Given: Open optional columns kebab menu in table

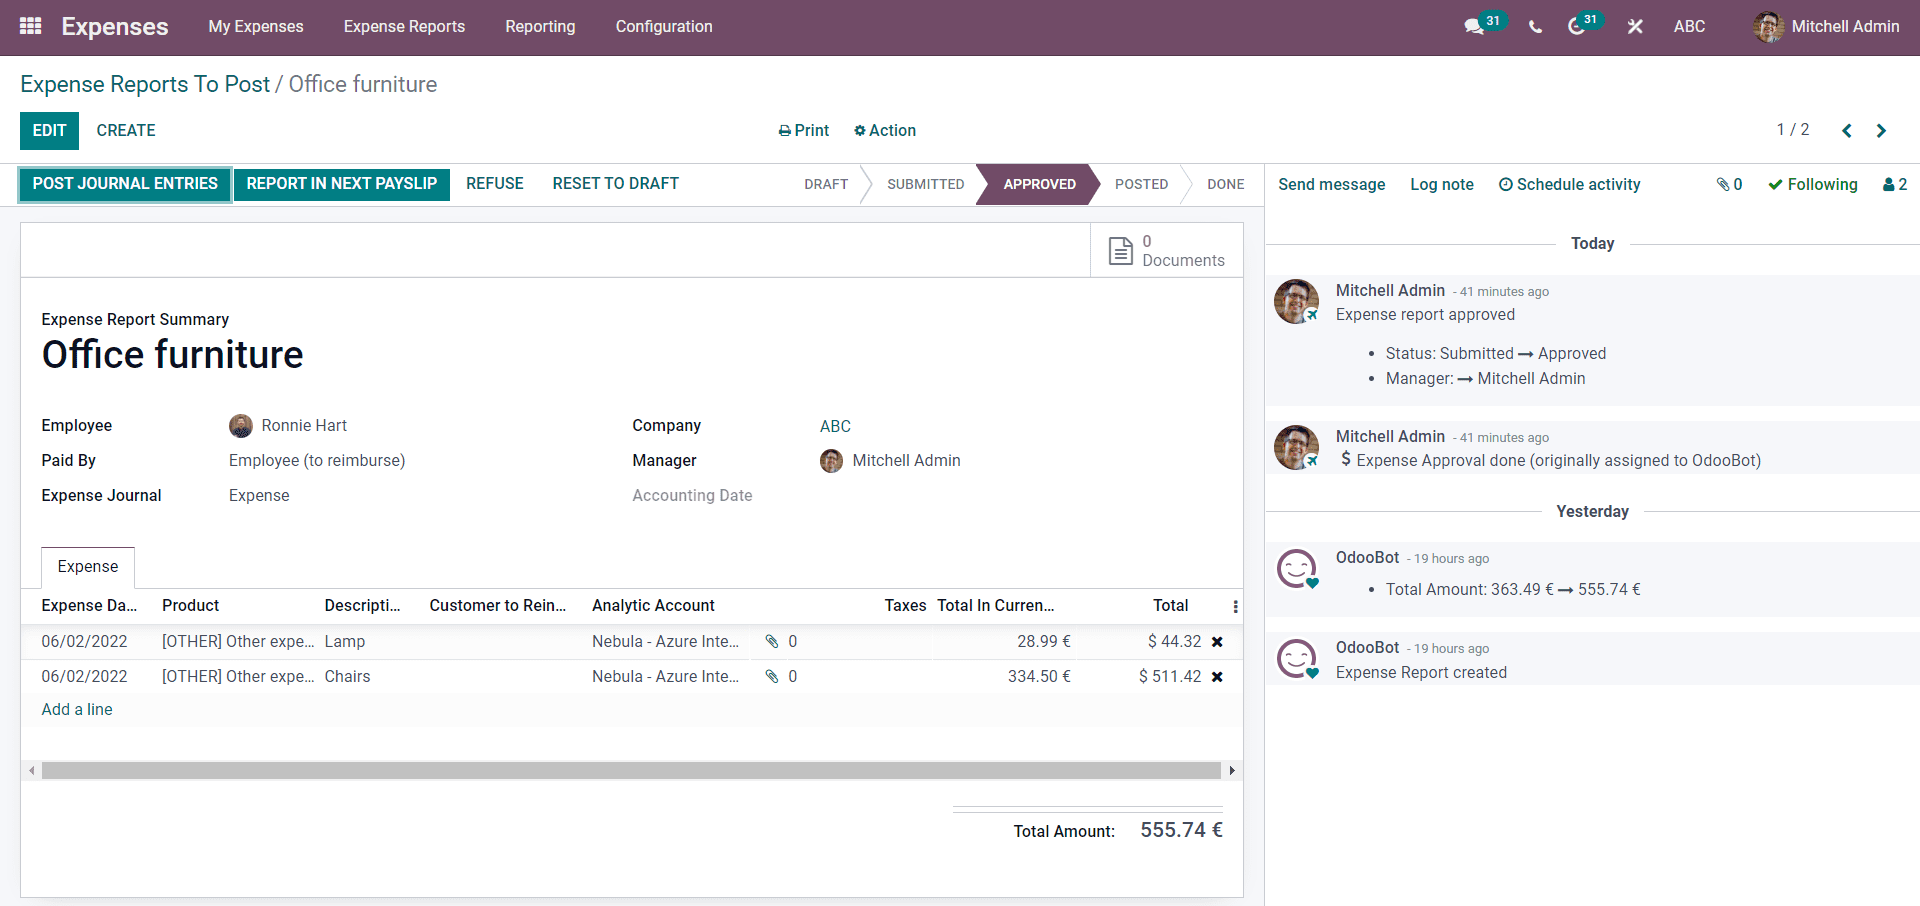Looking at the screenshot, I should click(x=1235, y=606).
